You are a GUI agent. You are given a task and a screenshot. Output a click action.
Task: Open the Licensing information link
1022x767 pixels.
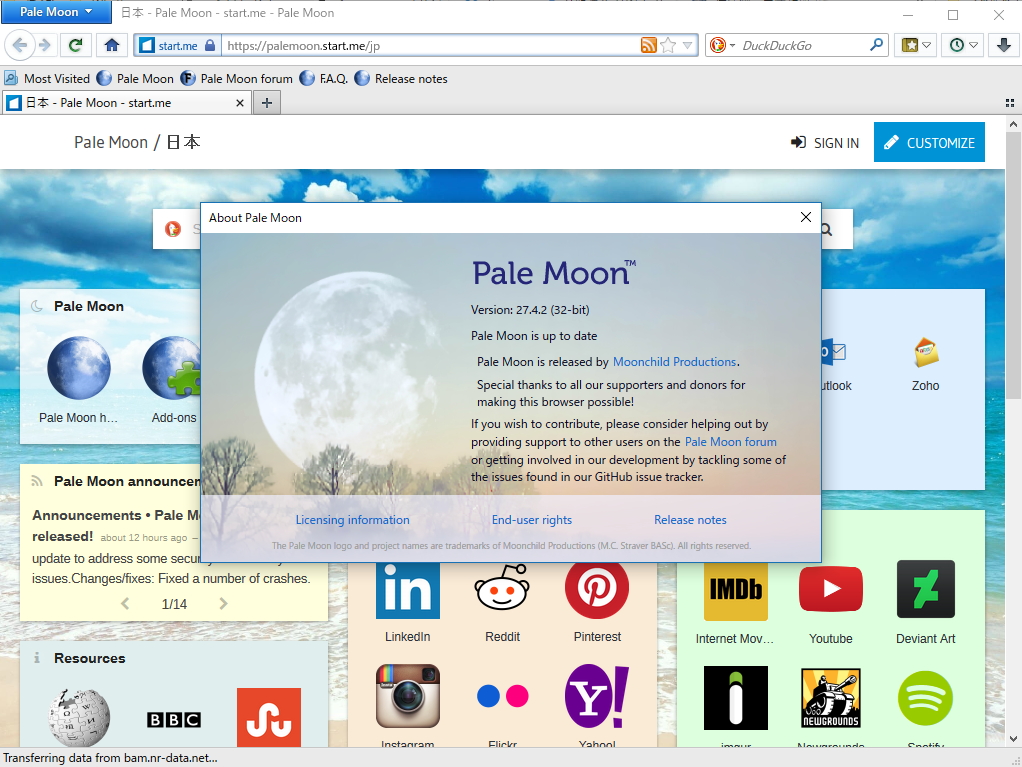(x=352, y=519)
